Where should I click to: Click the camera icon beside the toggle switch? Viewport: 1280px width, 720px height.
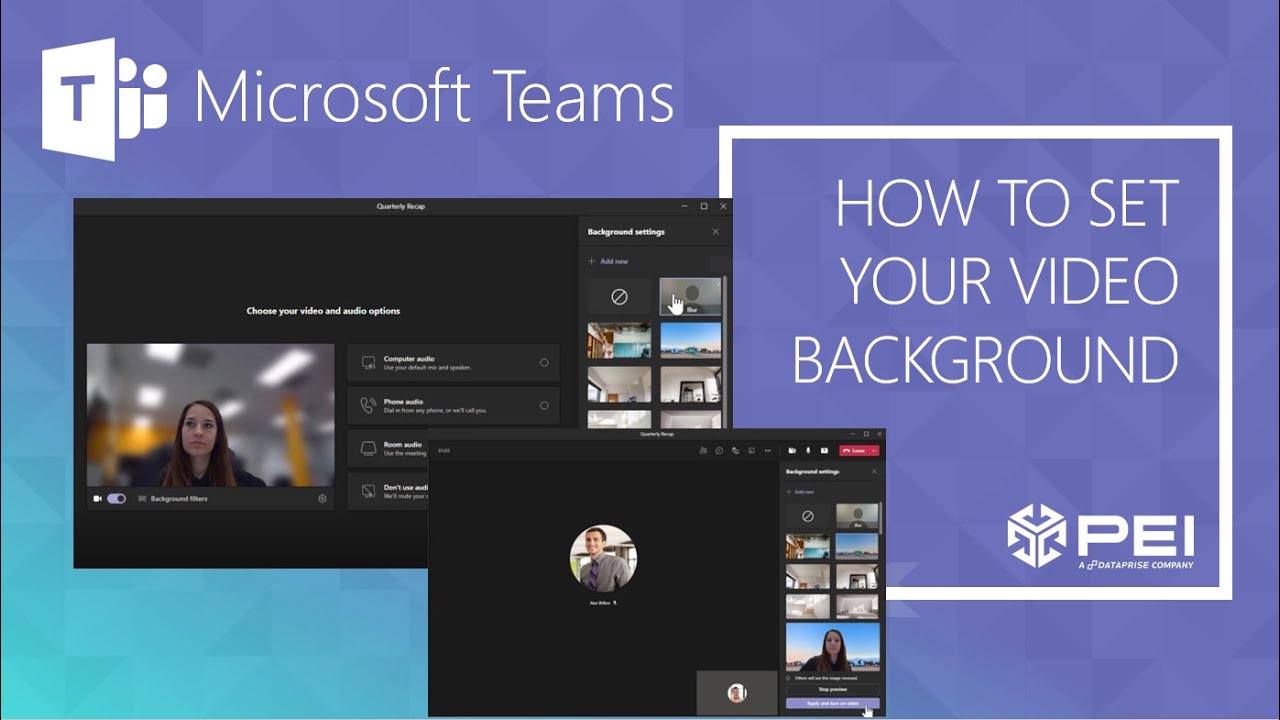point(98,498)
